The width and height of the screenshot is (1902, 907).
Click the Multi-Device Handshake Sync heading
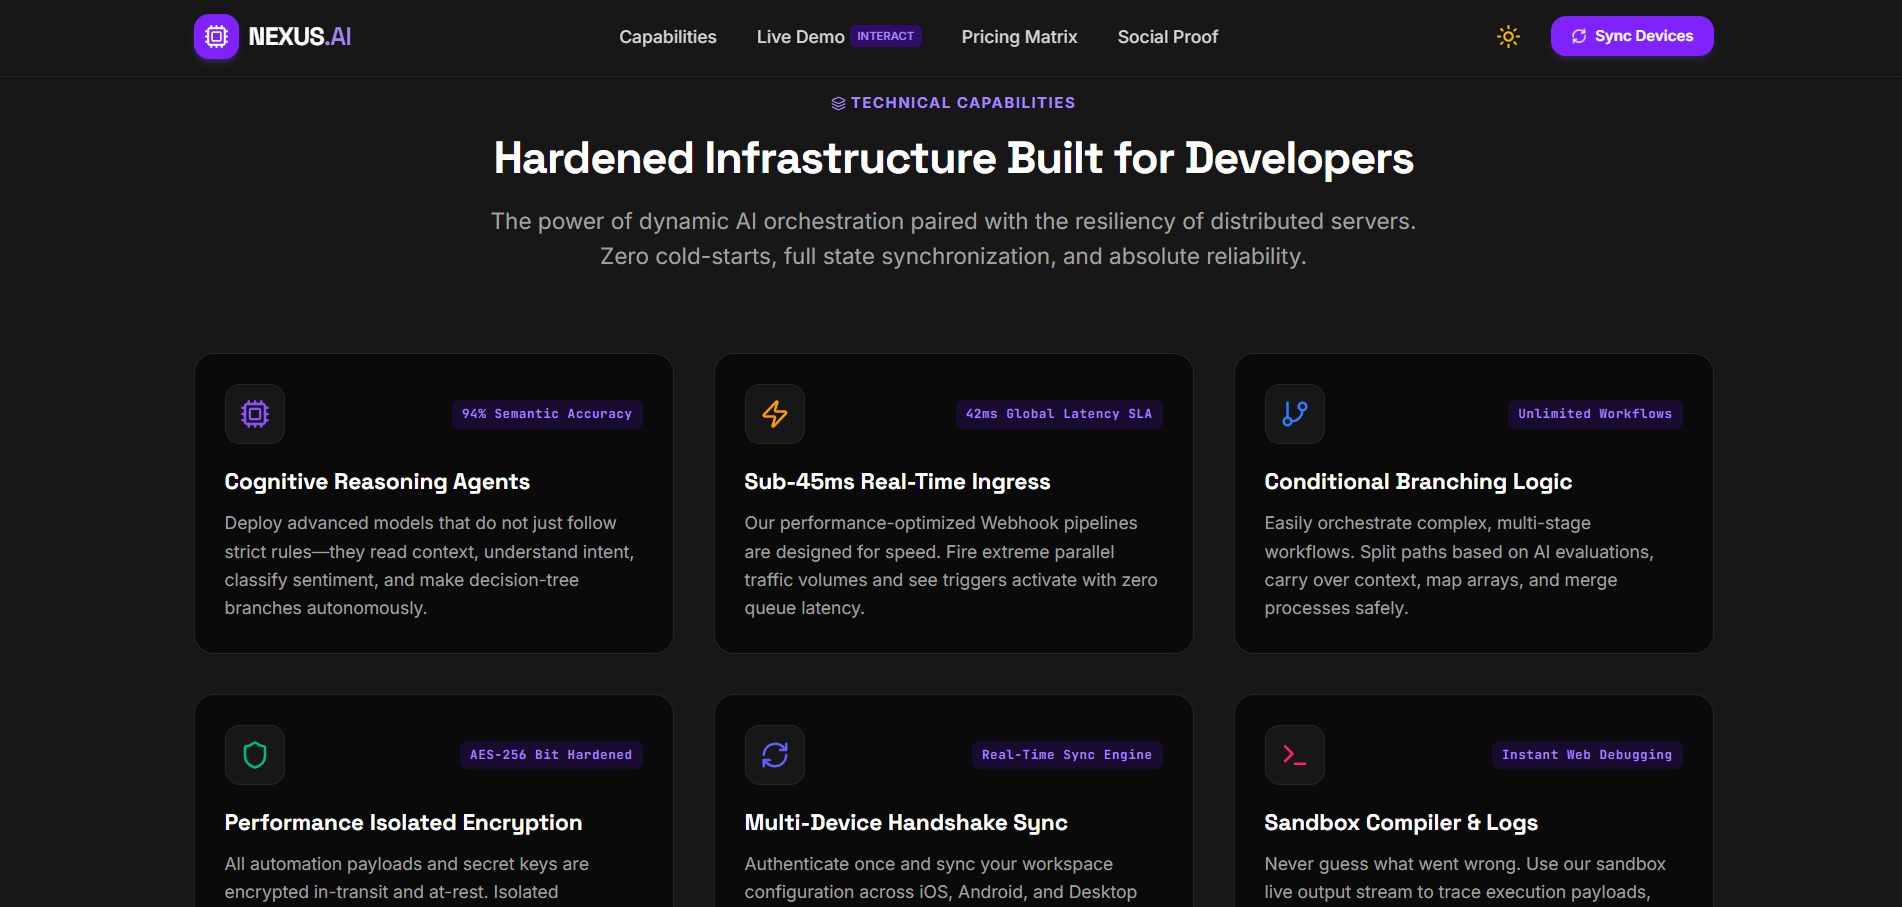906,823
